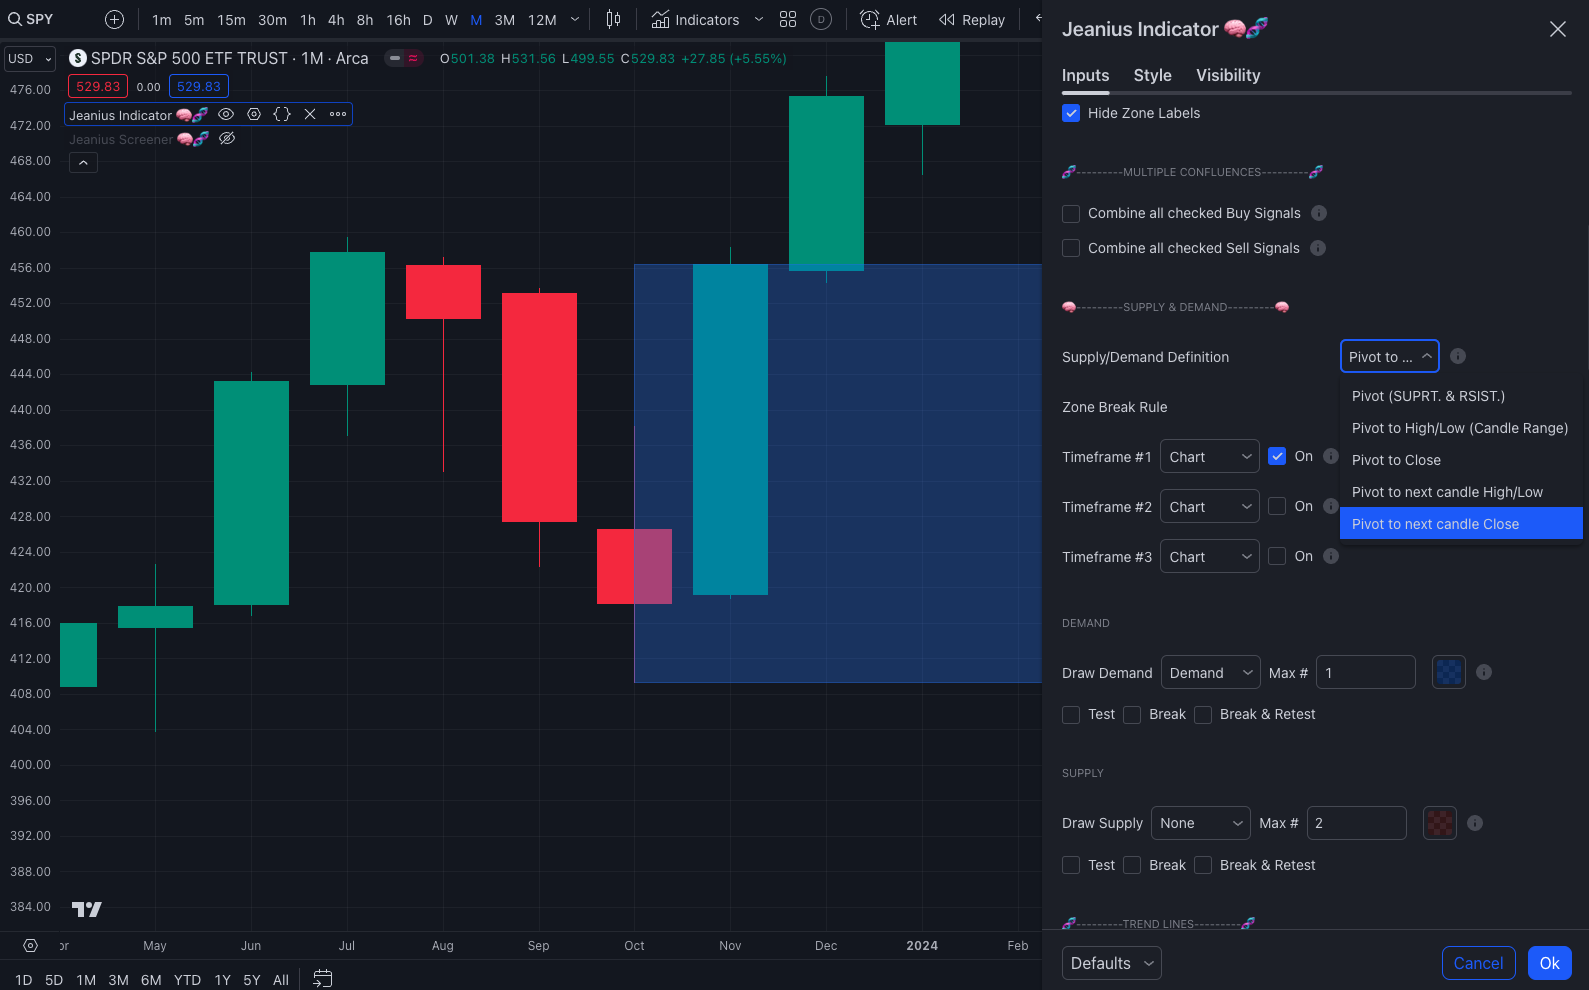Open indicator templates grid icon
This screenshot has height=990, width=1589.
coord(788,19)
